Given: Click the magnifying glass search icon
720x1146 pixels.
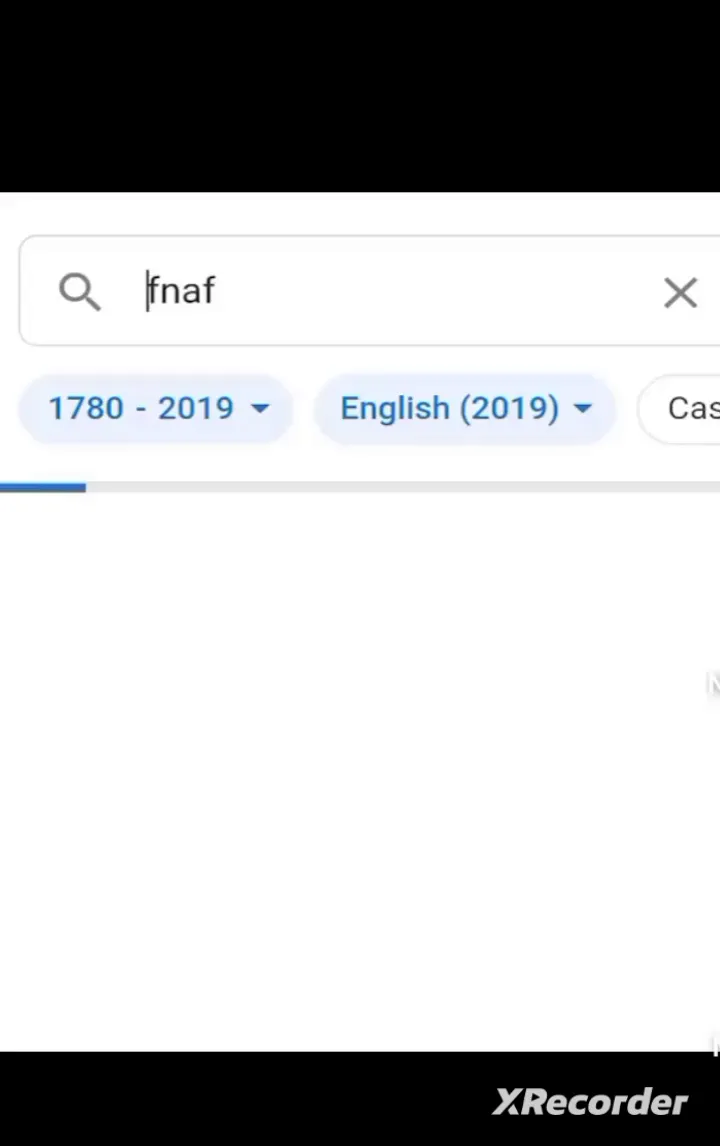Looking at the screenshot, I should pyautogui.click(x=79, y=292).
